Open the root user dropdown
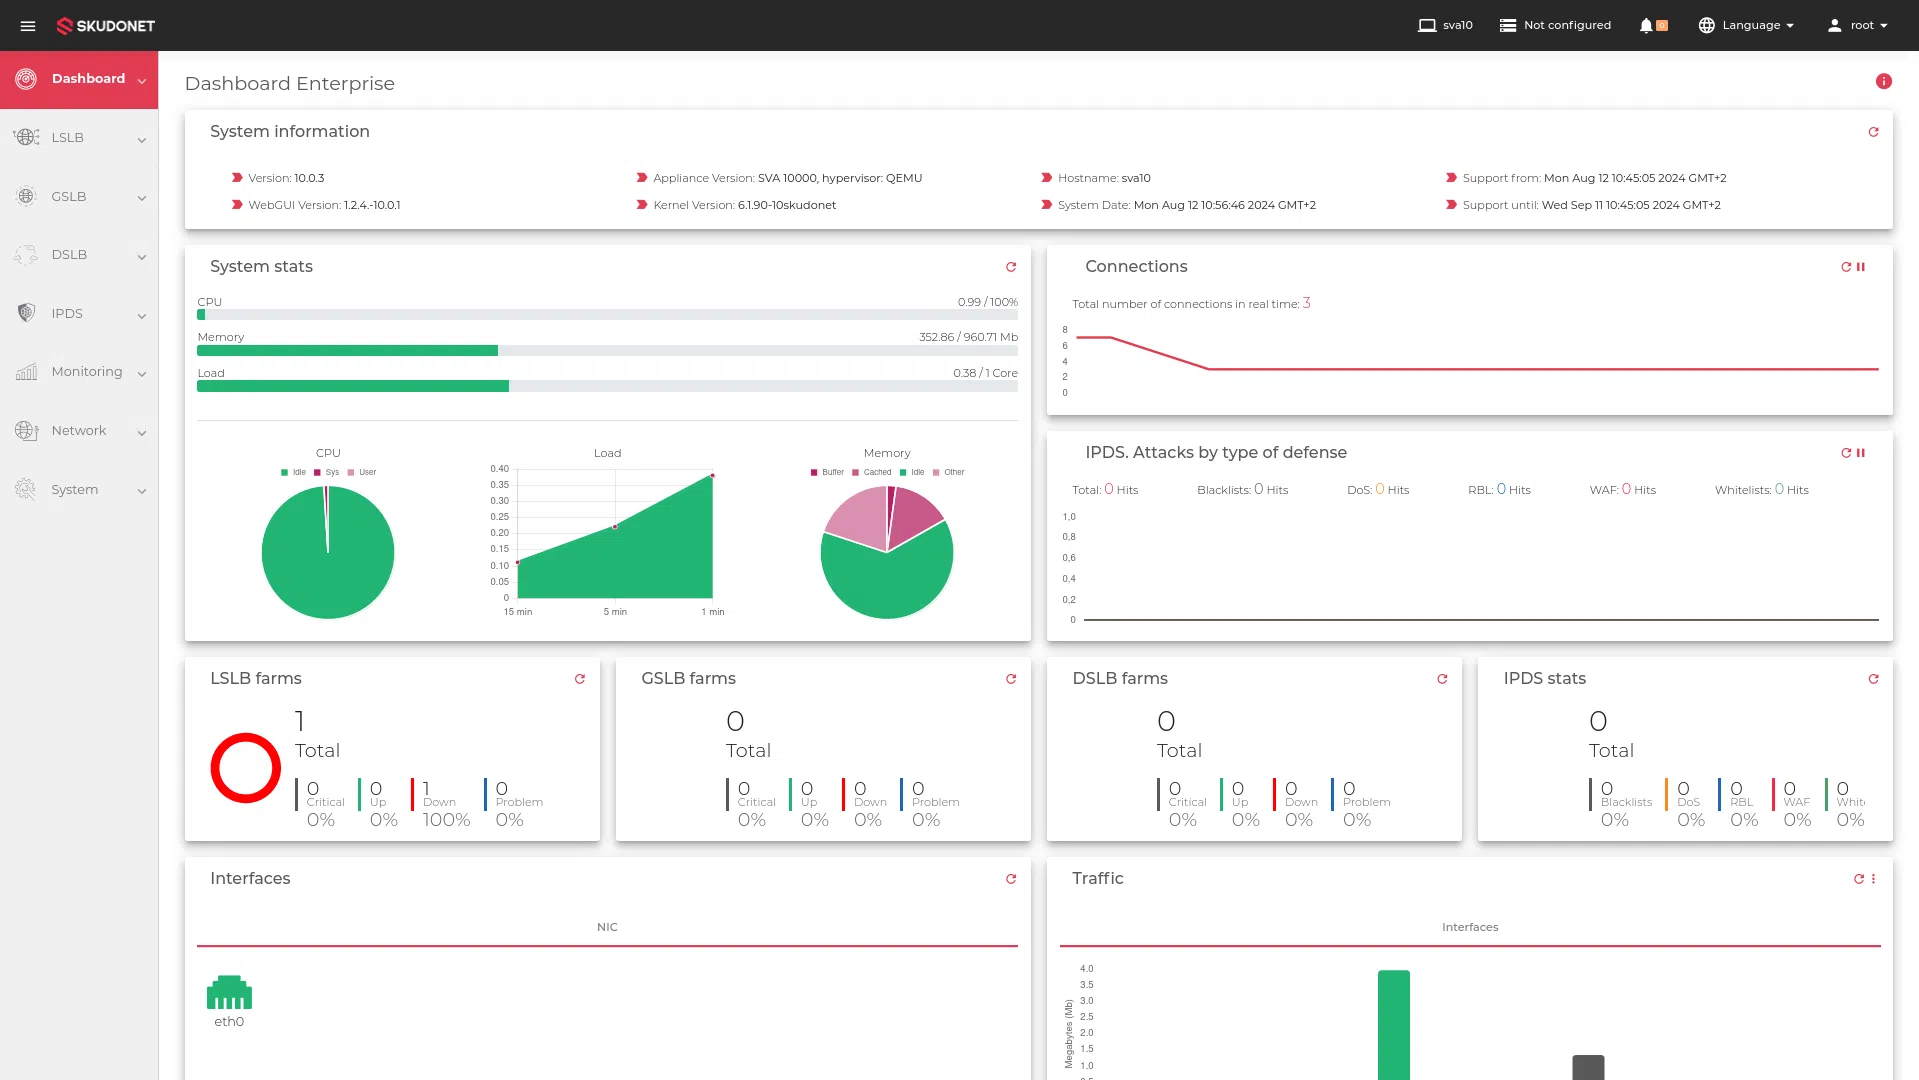1919x1080 pixels. (x=1858, y=26)
